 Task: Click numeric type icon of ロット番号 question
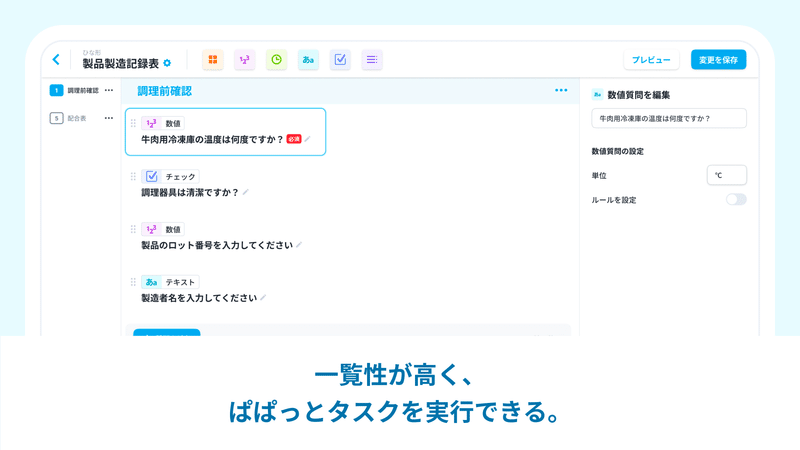[x=151, y=229]
